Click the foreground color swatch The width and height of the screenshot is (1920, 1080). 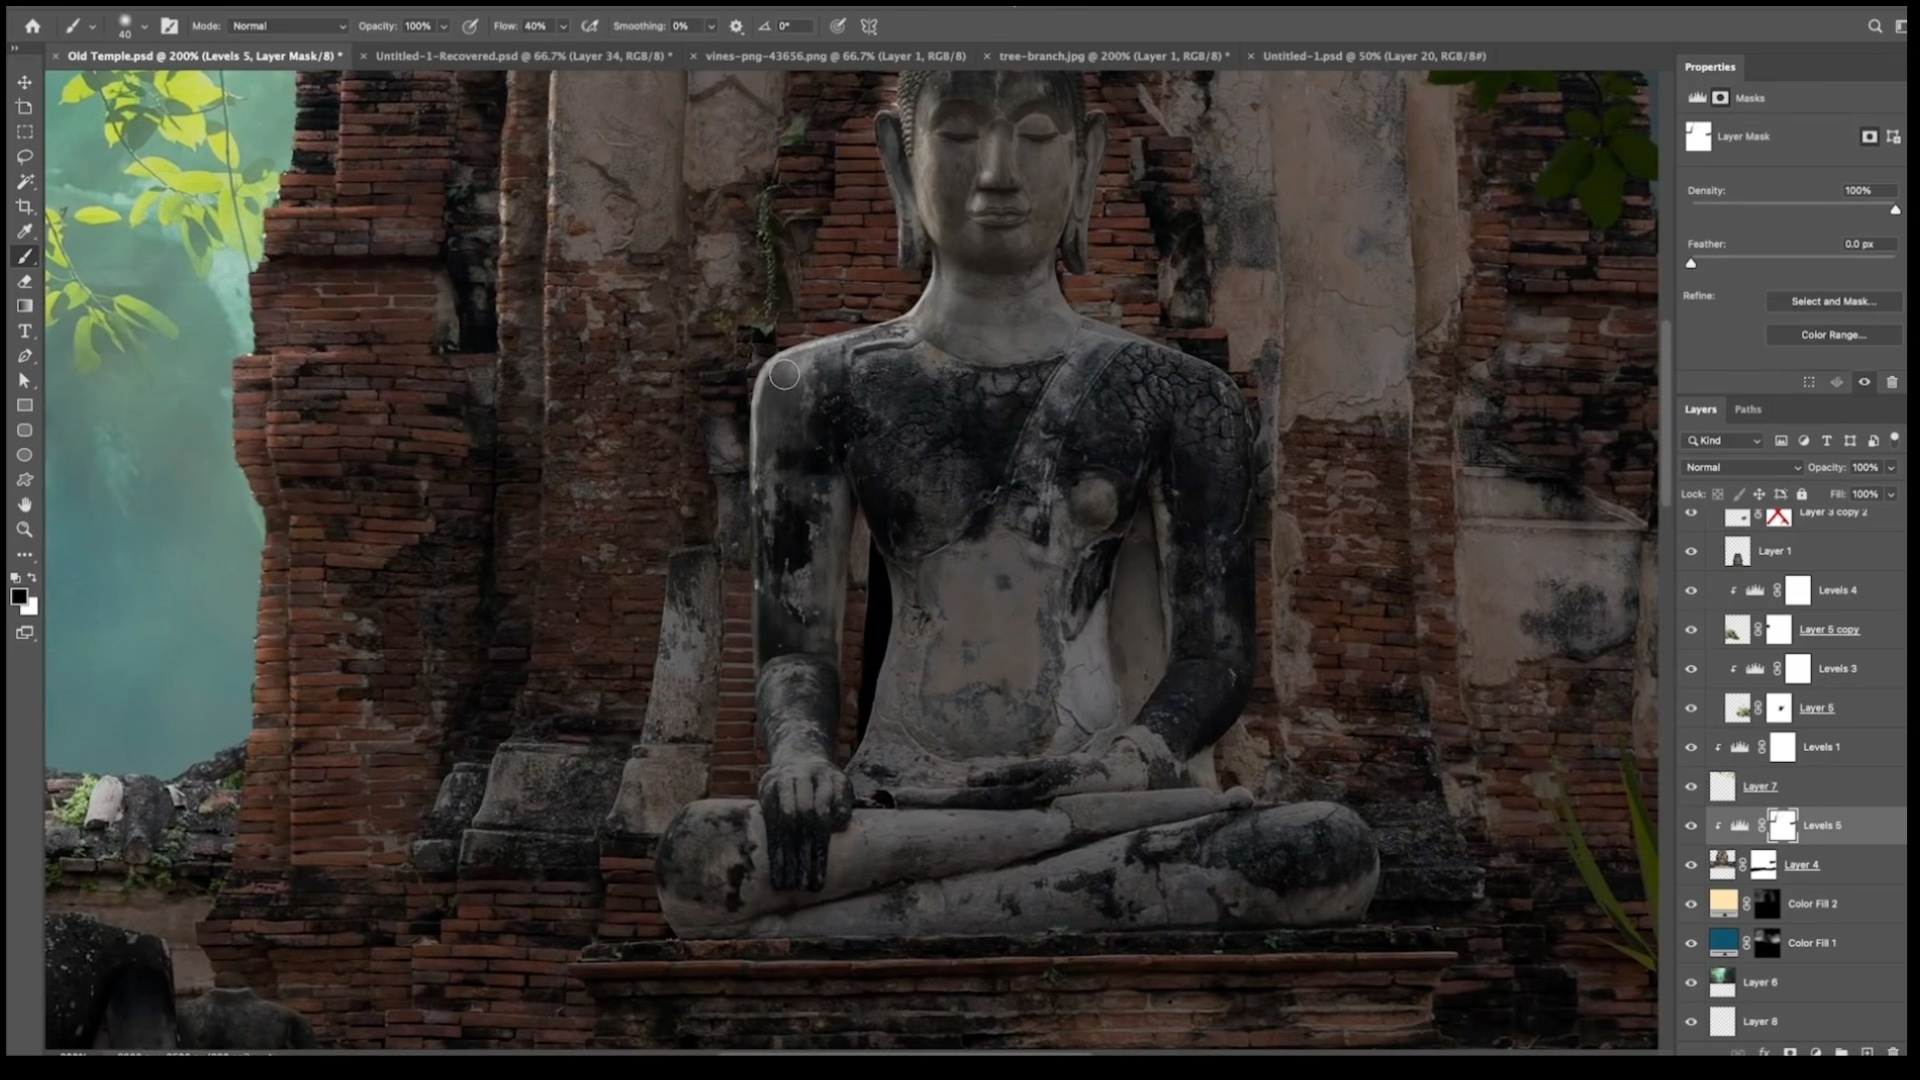coord(19,597)
